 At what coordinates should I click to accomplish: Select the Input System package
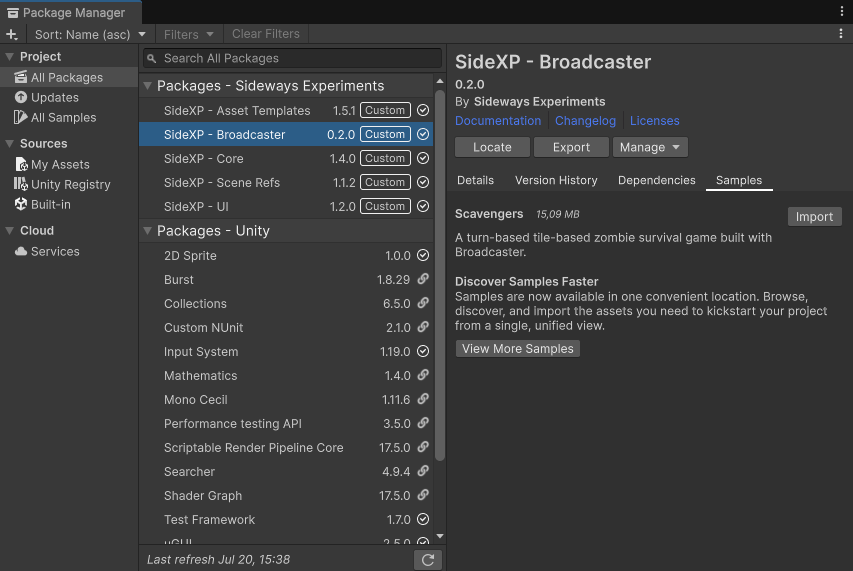(286, 351)
